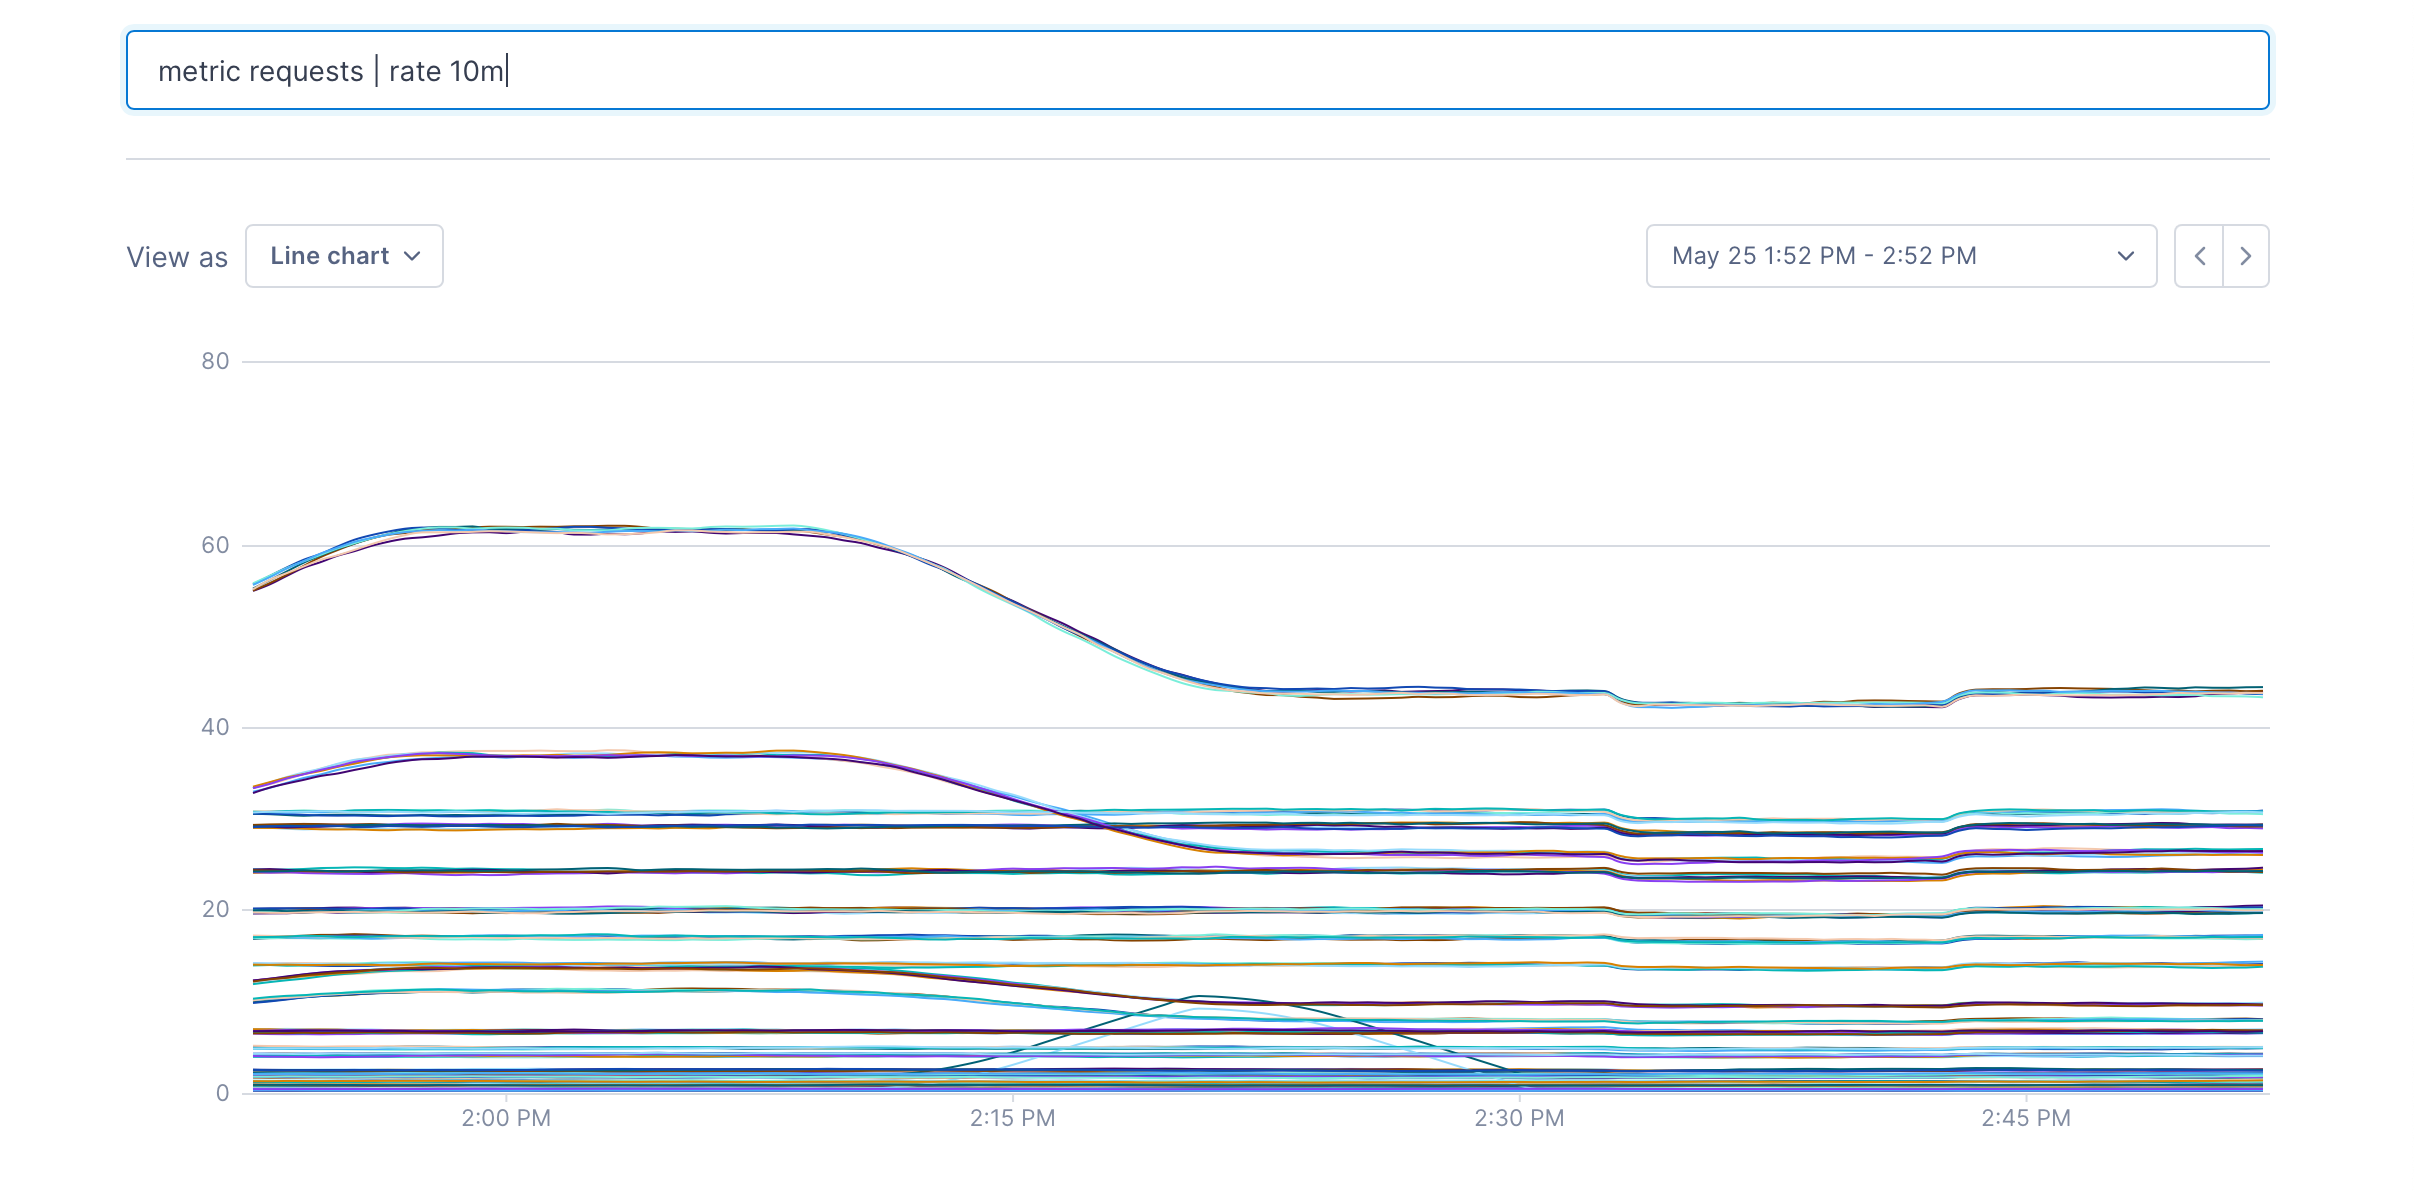Viewport: 2414px width, 1192px height.
Task: Click the 60 y-axis label
Action: click(215, 545)
